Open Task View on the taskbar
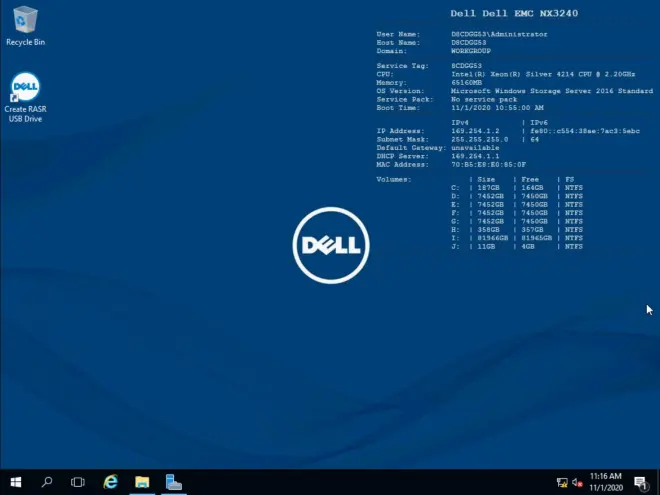Screen dimensions: 660x495 tap(77, 482)
